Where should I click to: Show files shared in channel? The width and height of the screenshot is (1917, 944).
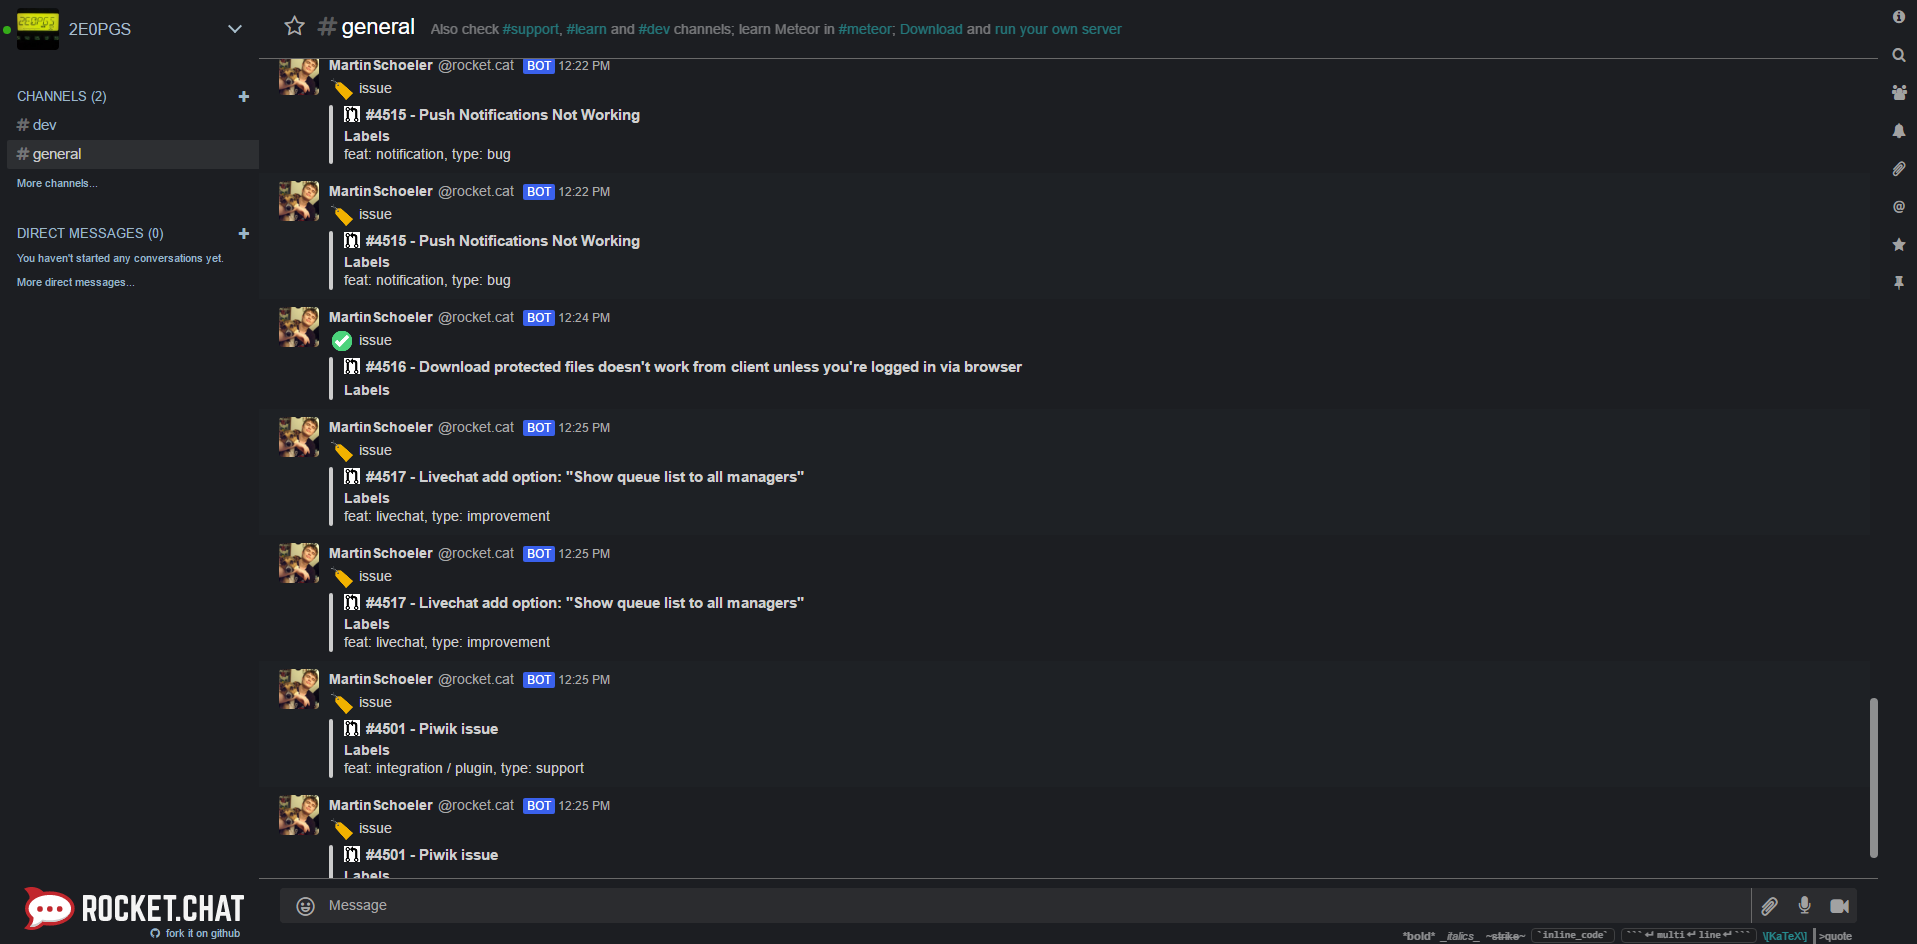tap(1899, 169)
